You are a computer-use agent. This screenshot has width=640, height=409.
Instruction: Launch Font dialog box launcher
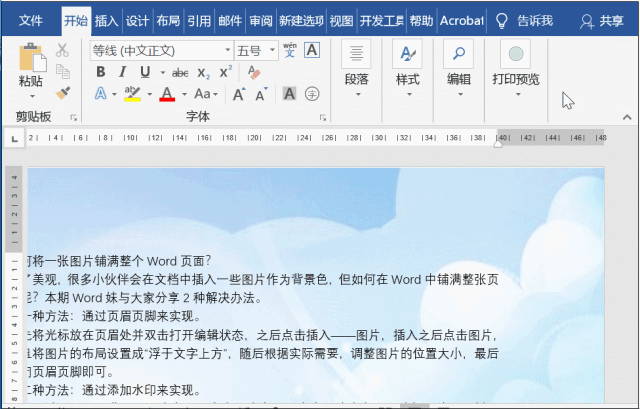(322, 118)
